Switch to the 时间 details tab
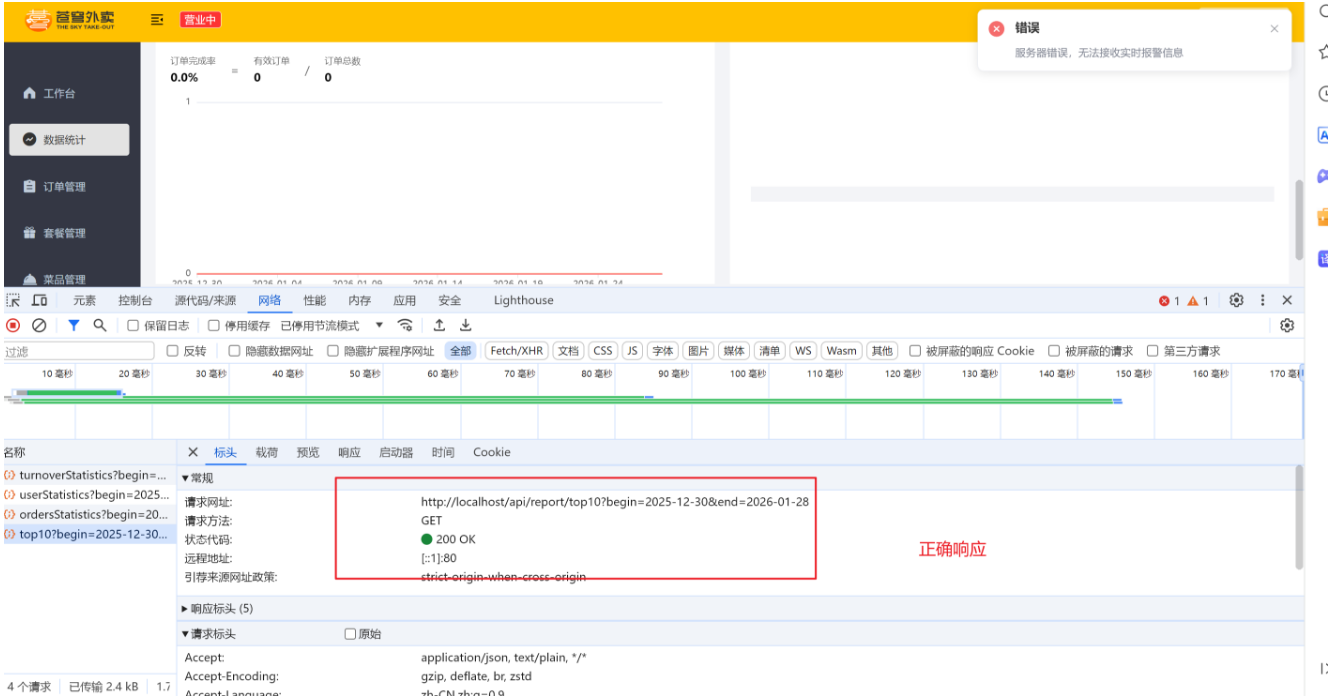The height and width of the screenshot is (696, 1335). (443, 452)
